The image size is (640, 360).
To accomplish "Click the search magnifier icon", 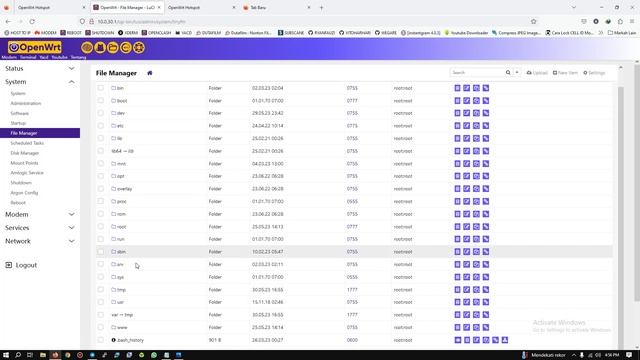I will coord(508,73).
